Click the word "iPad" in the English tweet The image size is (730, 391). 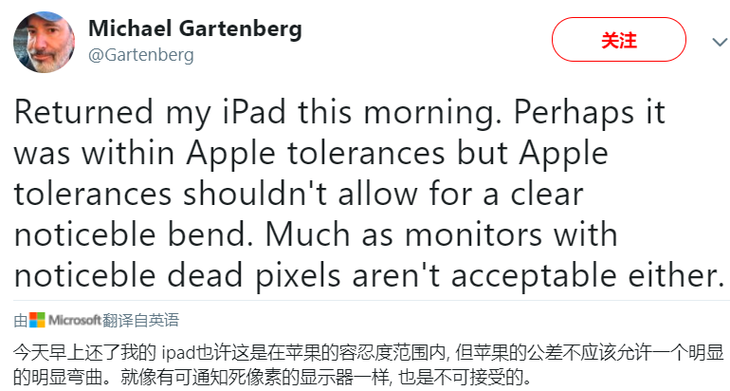coord(254,112)
